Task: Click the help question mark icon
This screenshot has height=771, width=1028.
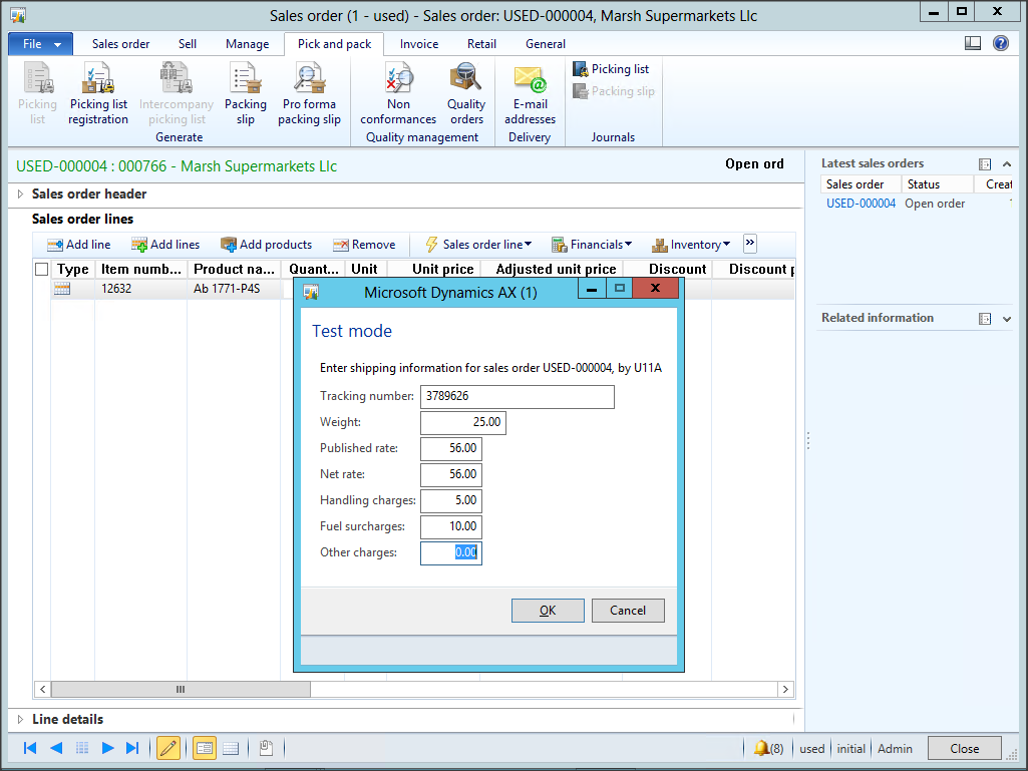Action: click(x=1001, y=43)
